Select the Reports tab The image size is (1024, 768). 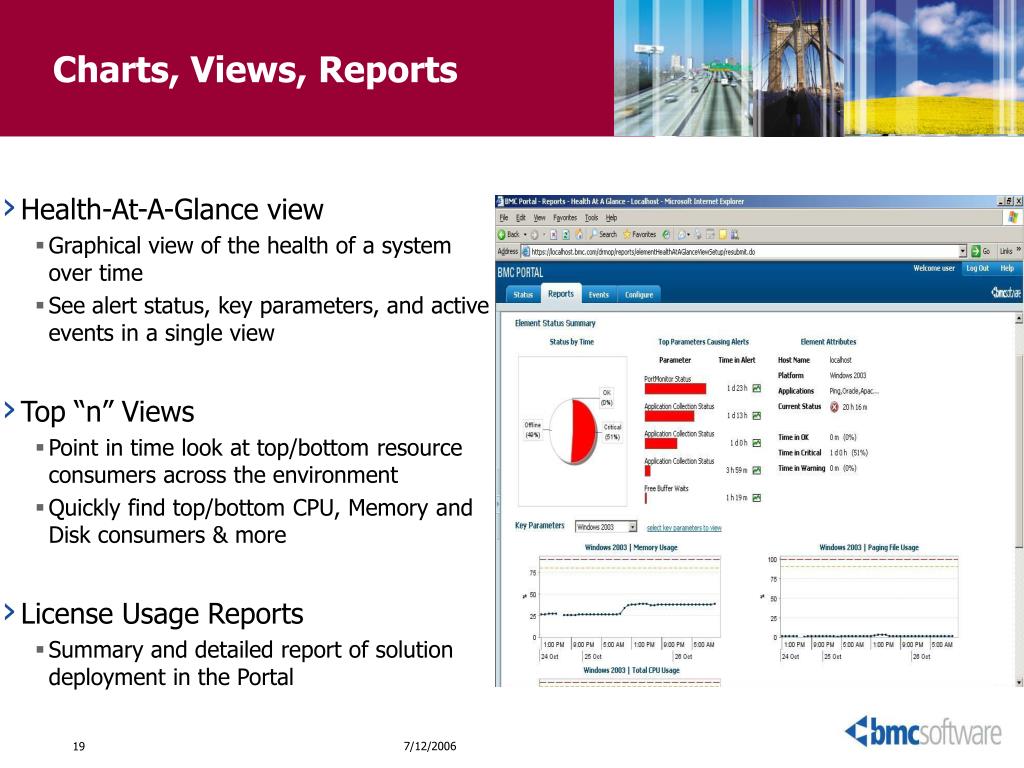[x=561, y=294]
